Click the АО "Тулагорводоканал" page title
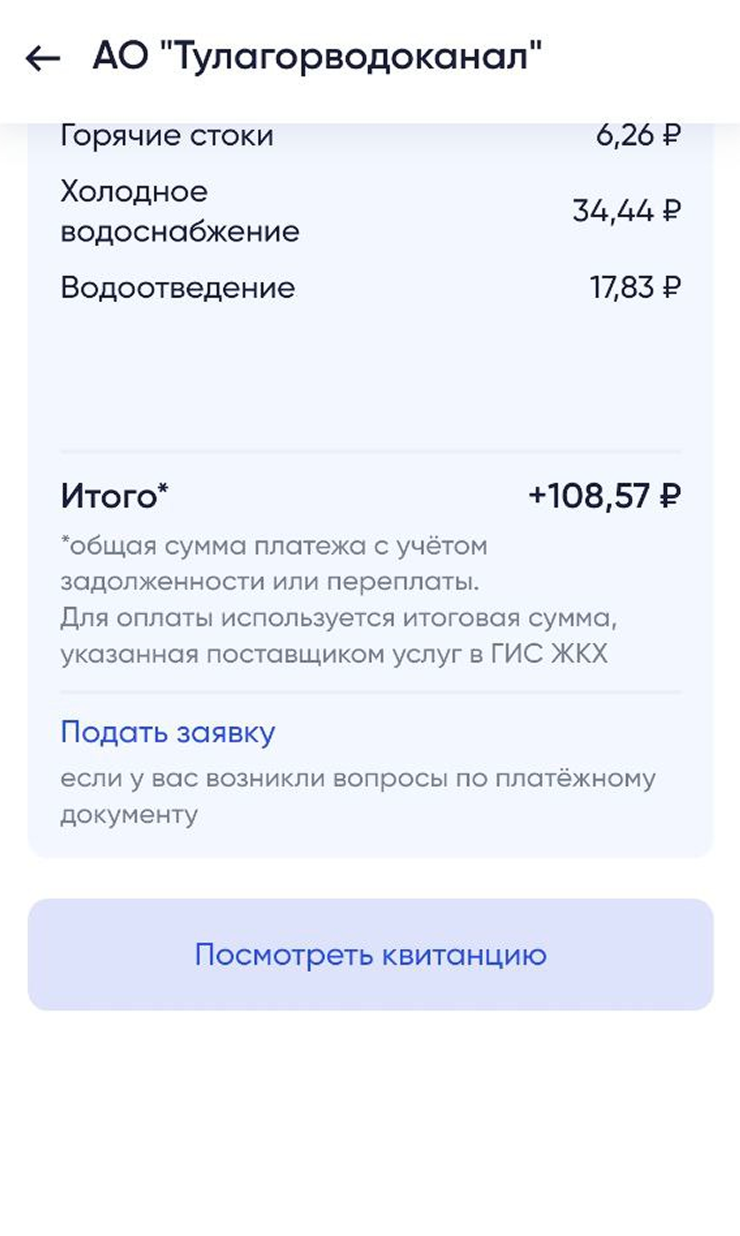 317,57
